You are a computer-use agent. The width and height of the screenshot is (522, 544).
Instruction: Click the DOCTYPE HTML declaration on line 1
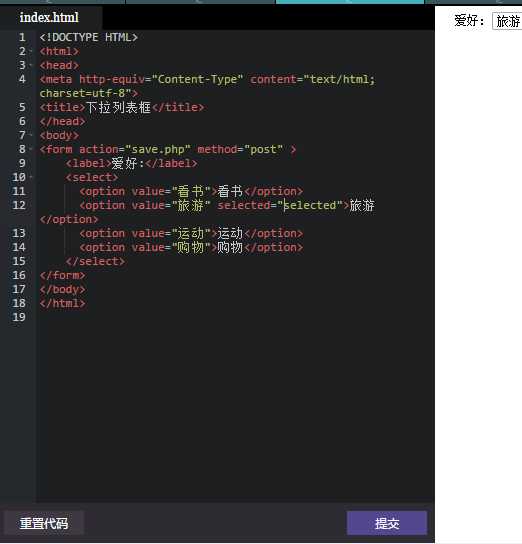[88, 37]
